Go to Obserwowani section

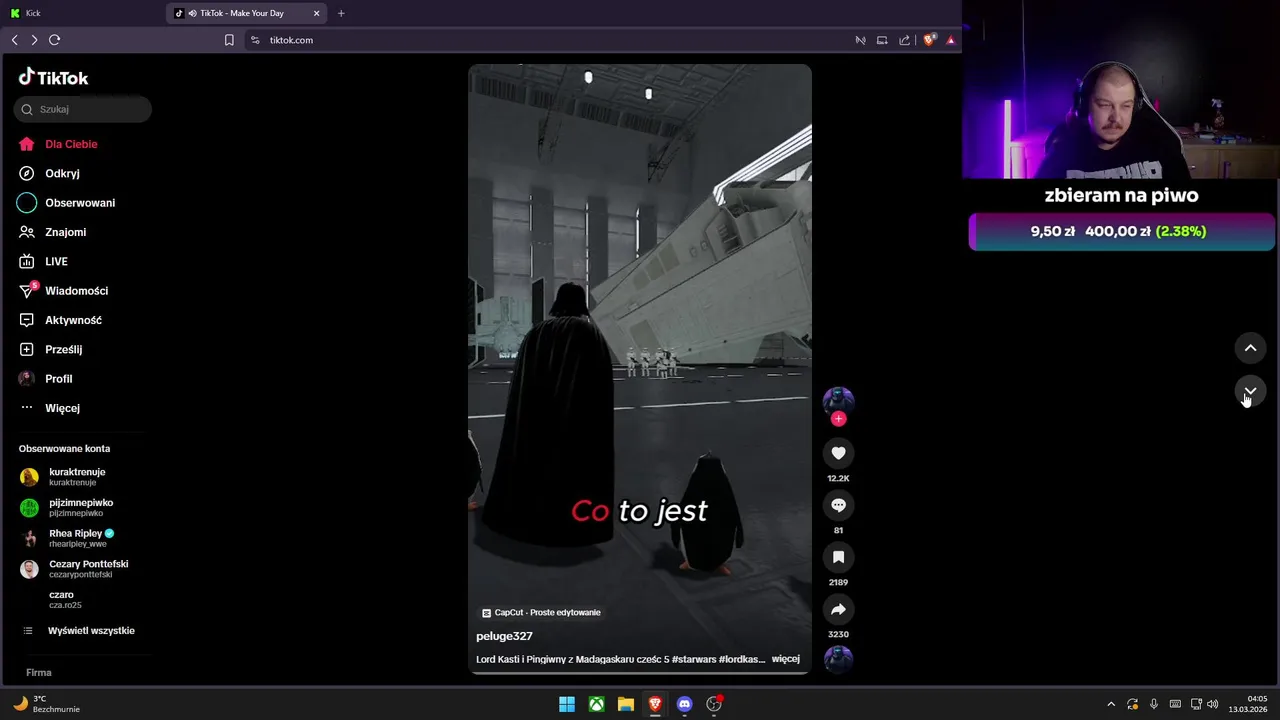[x=66, y=203]
